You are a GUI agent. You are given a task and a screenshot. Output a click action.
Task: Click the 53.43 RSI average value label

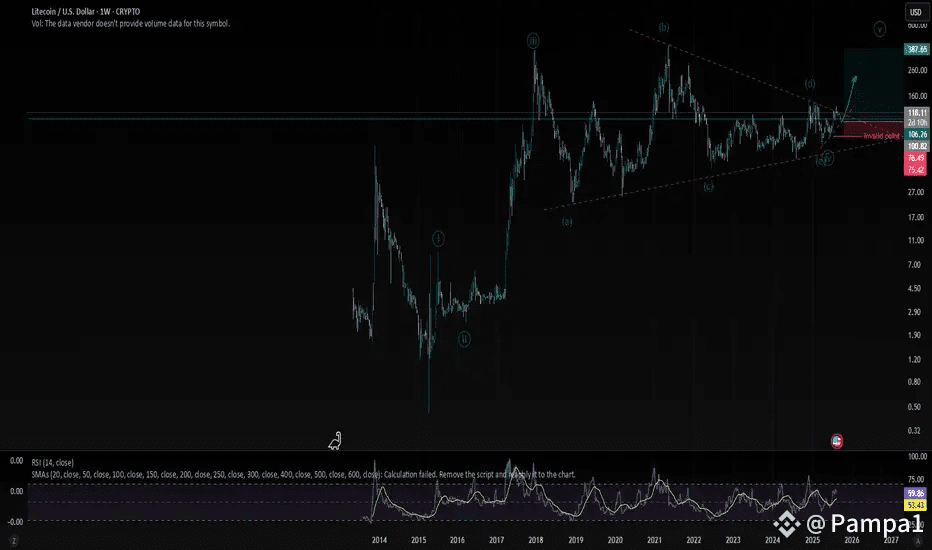[x=916, y=505]
